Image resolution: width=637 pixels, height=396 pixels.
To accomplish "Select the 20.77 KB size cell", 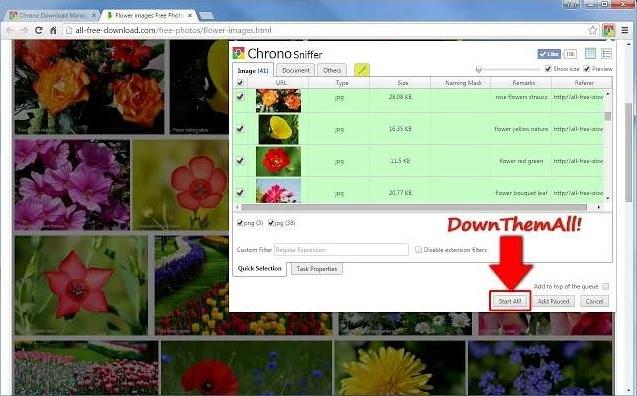I will (x=400, y=193).
